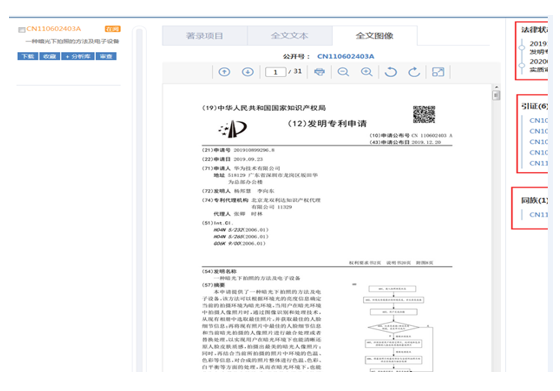Click document viewer scrollbar up arrow
Image resolution: width=560 pixels, height=391 pixels.
[496, 87]
